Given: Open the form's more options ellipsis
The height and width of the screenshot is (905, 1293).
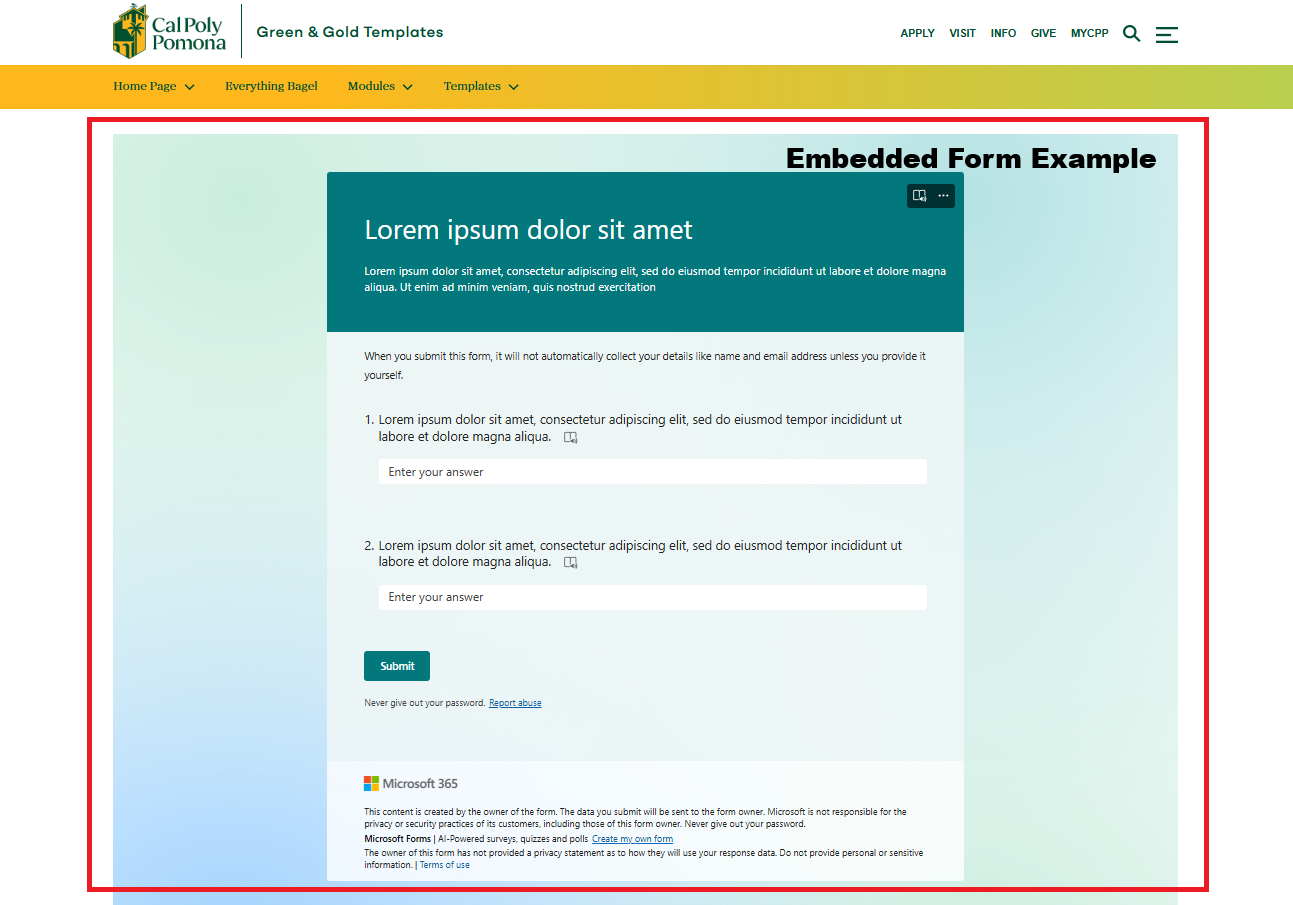Looking at the screenshot, I should (x=943, y=196).
